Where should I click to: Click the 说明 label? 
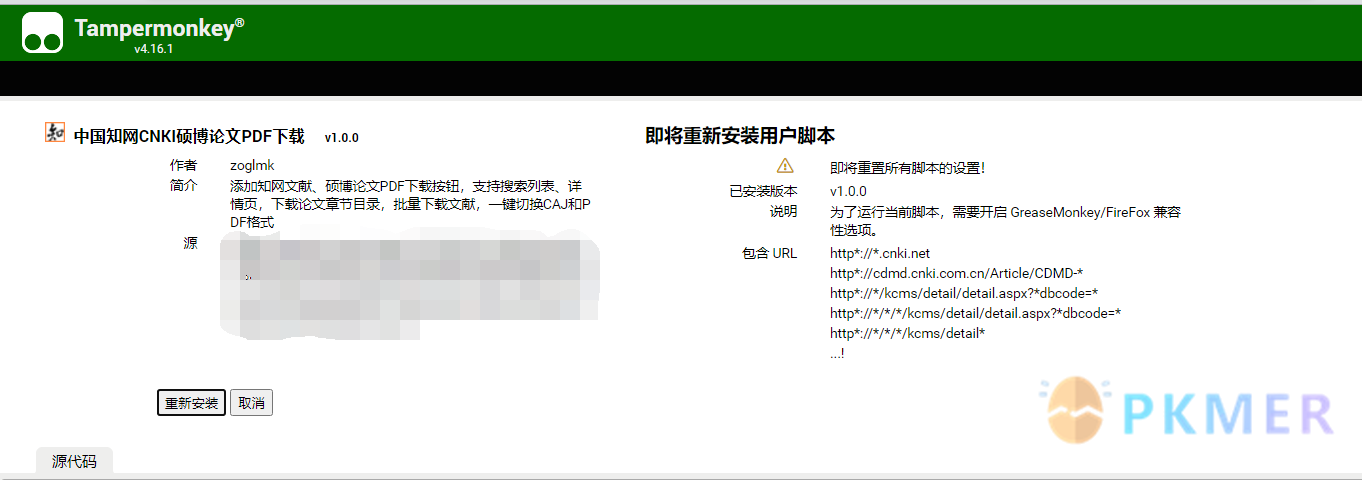click(783, 212)
